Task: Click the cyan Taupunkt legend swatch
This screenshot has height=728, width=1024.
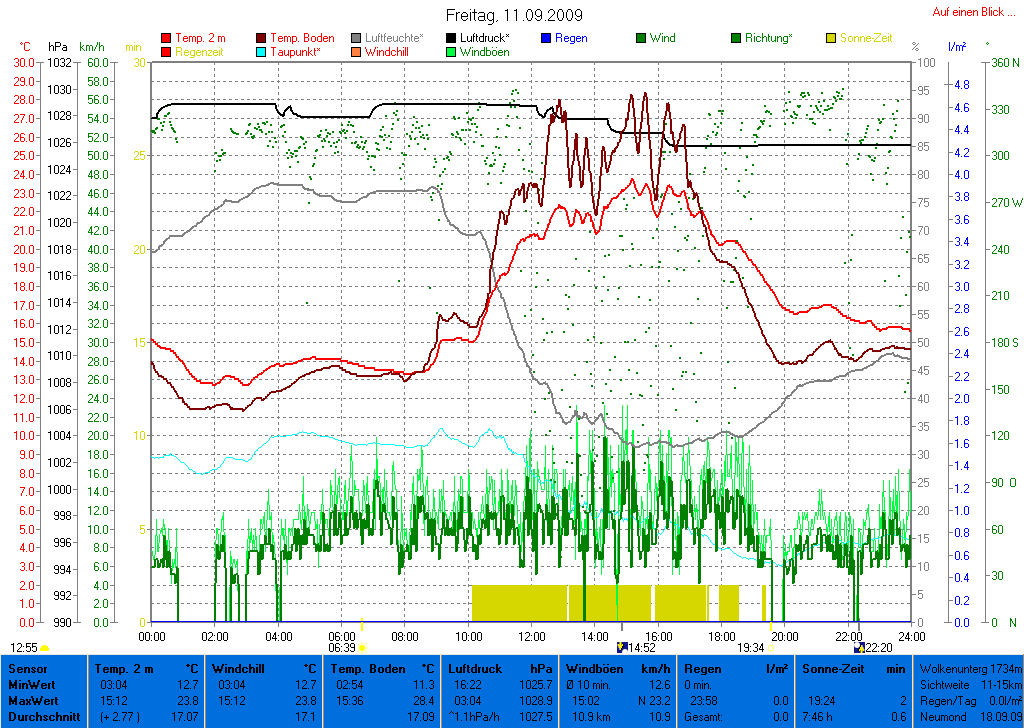Action: (x=262, y=51)
